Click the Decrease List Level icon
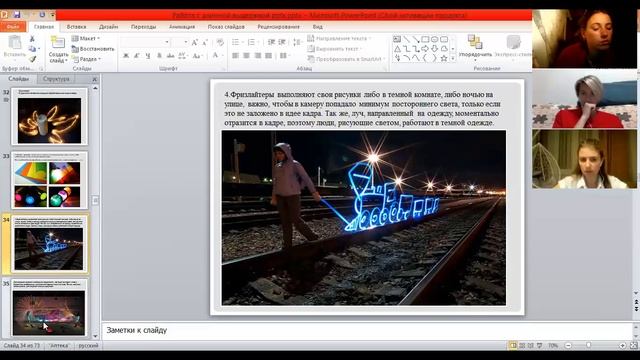This screenshot has height=360, width=640. (x=271, y=42)
